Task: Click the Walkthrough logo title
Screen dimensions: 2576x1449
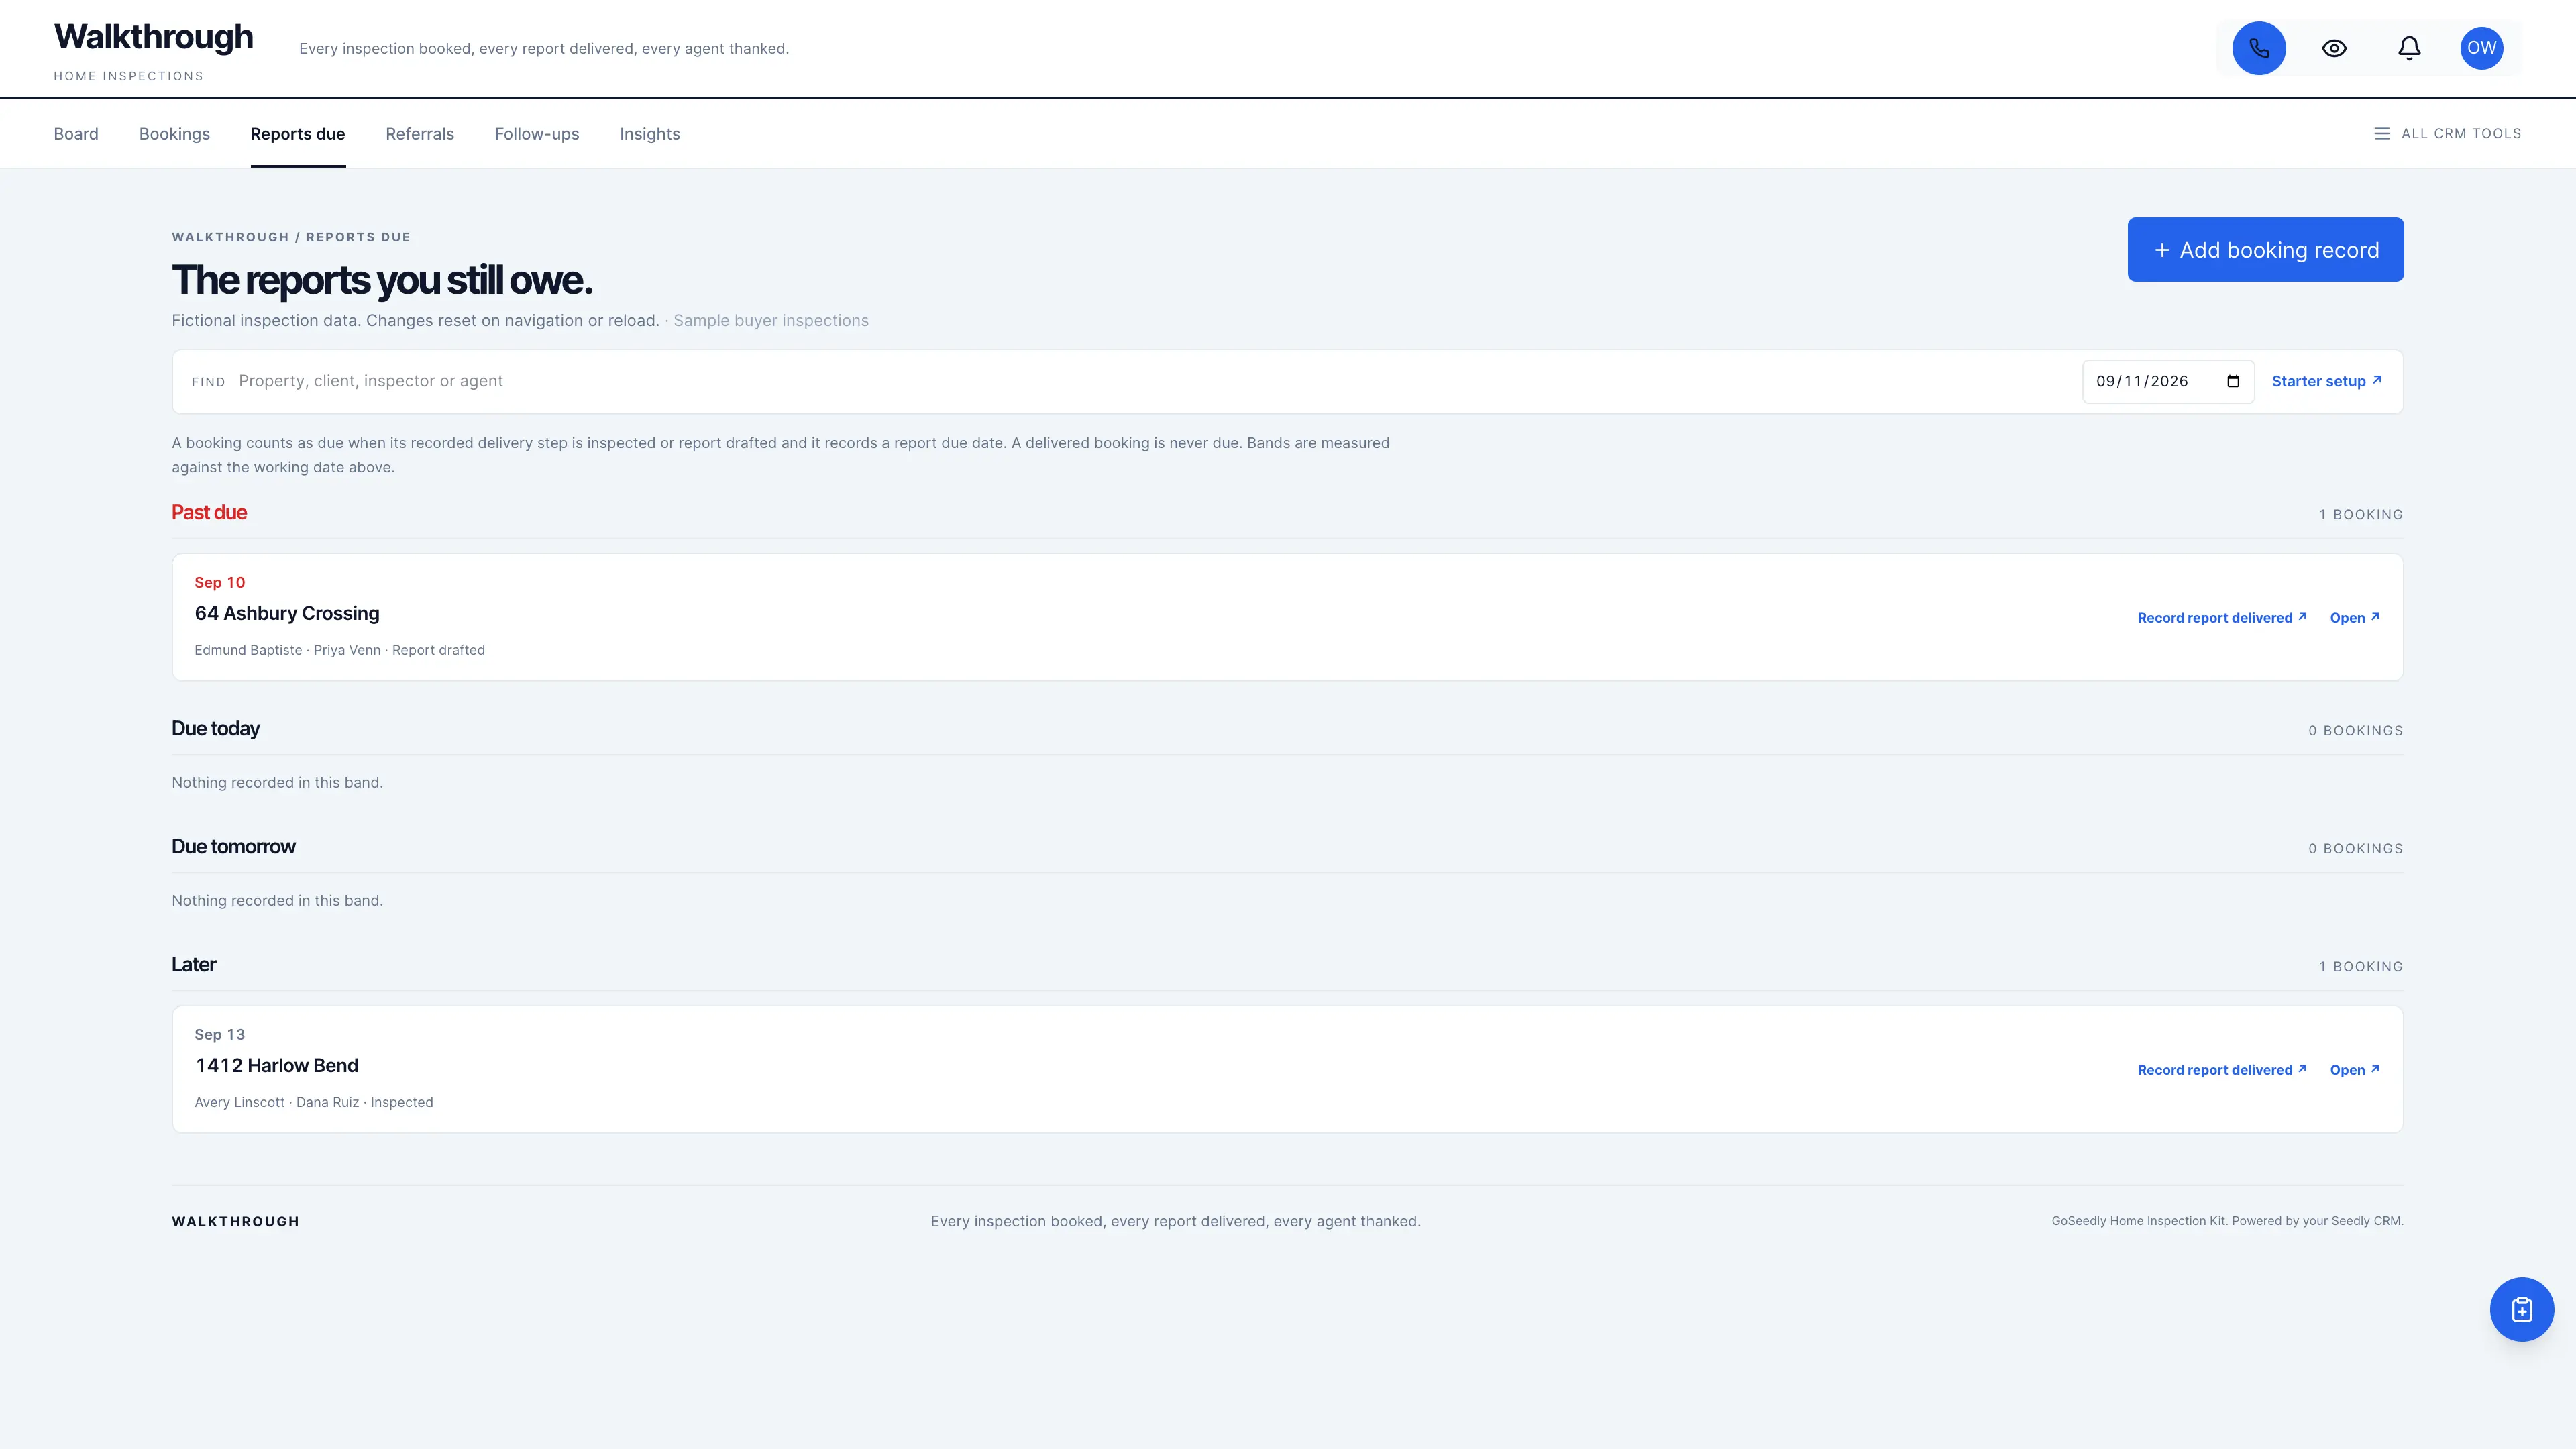Action: (x=154, y=37)
